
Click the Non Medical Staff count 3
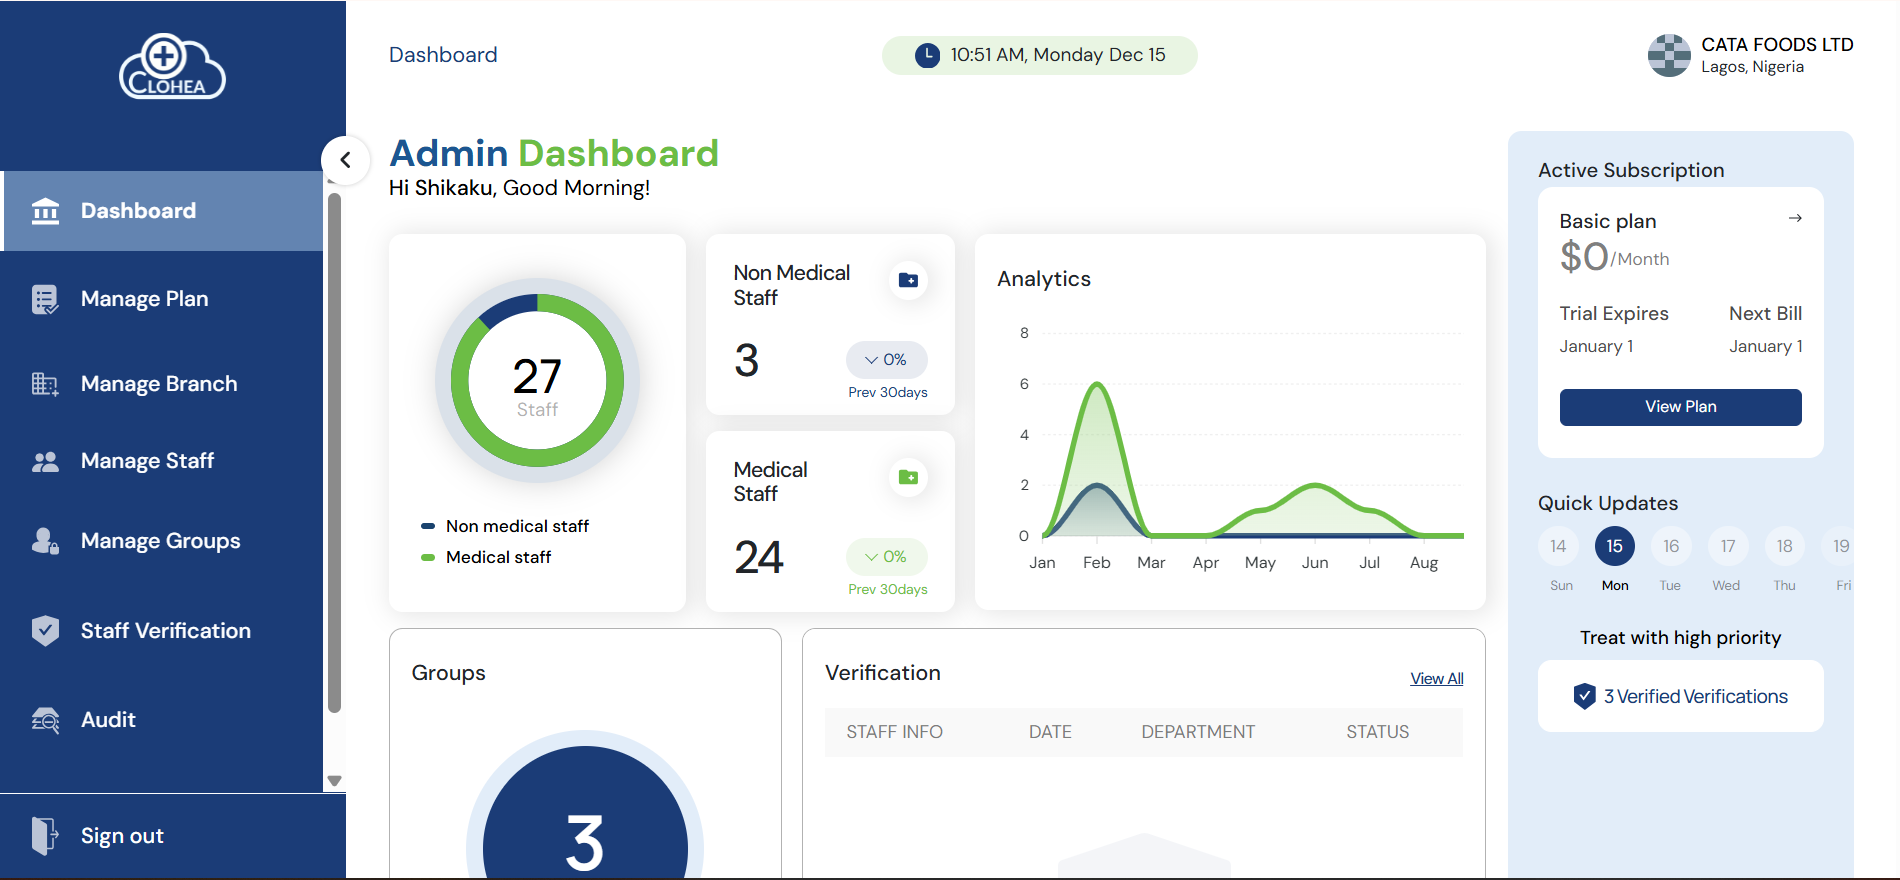[x=747, y=361]
